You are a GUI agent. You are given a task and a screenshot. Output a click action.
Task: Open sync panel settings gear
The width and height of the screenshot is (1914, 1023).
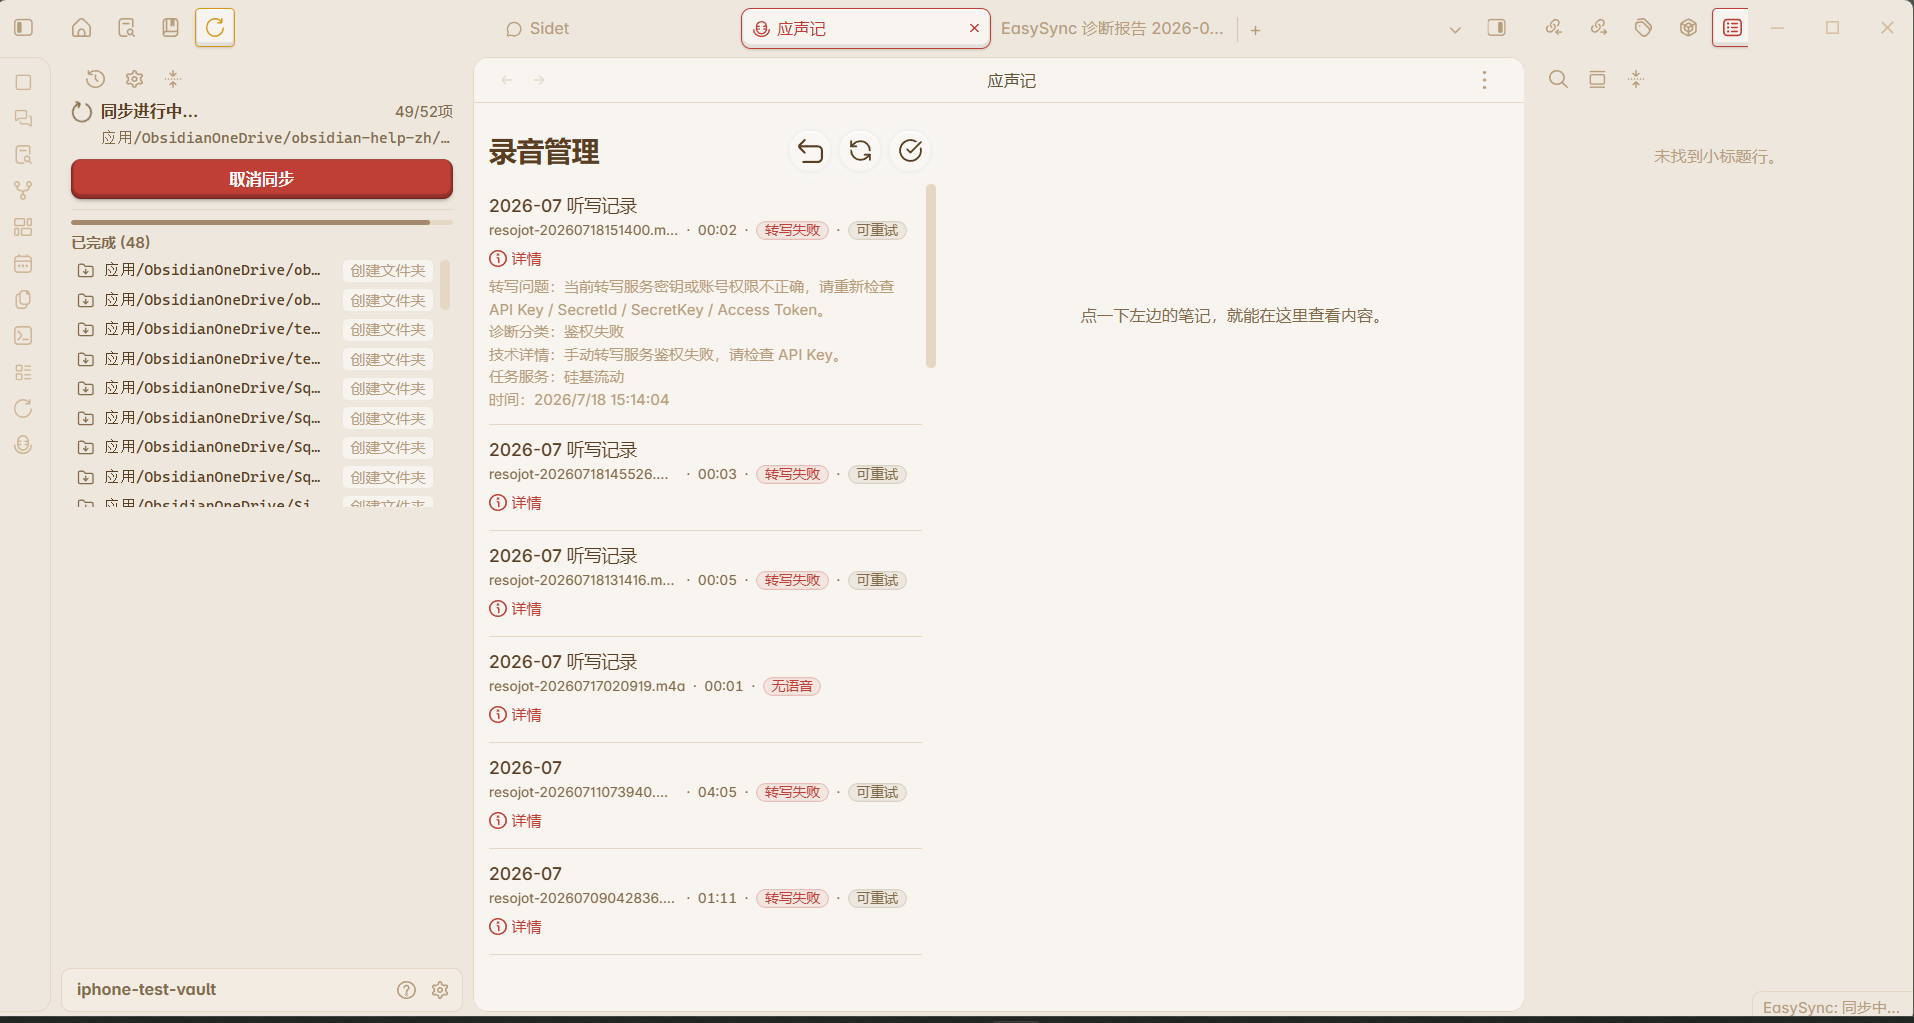click(135, 79)
